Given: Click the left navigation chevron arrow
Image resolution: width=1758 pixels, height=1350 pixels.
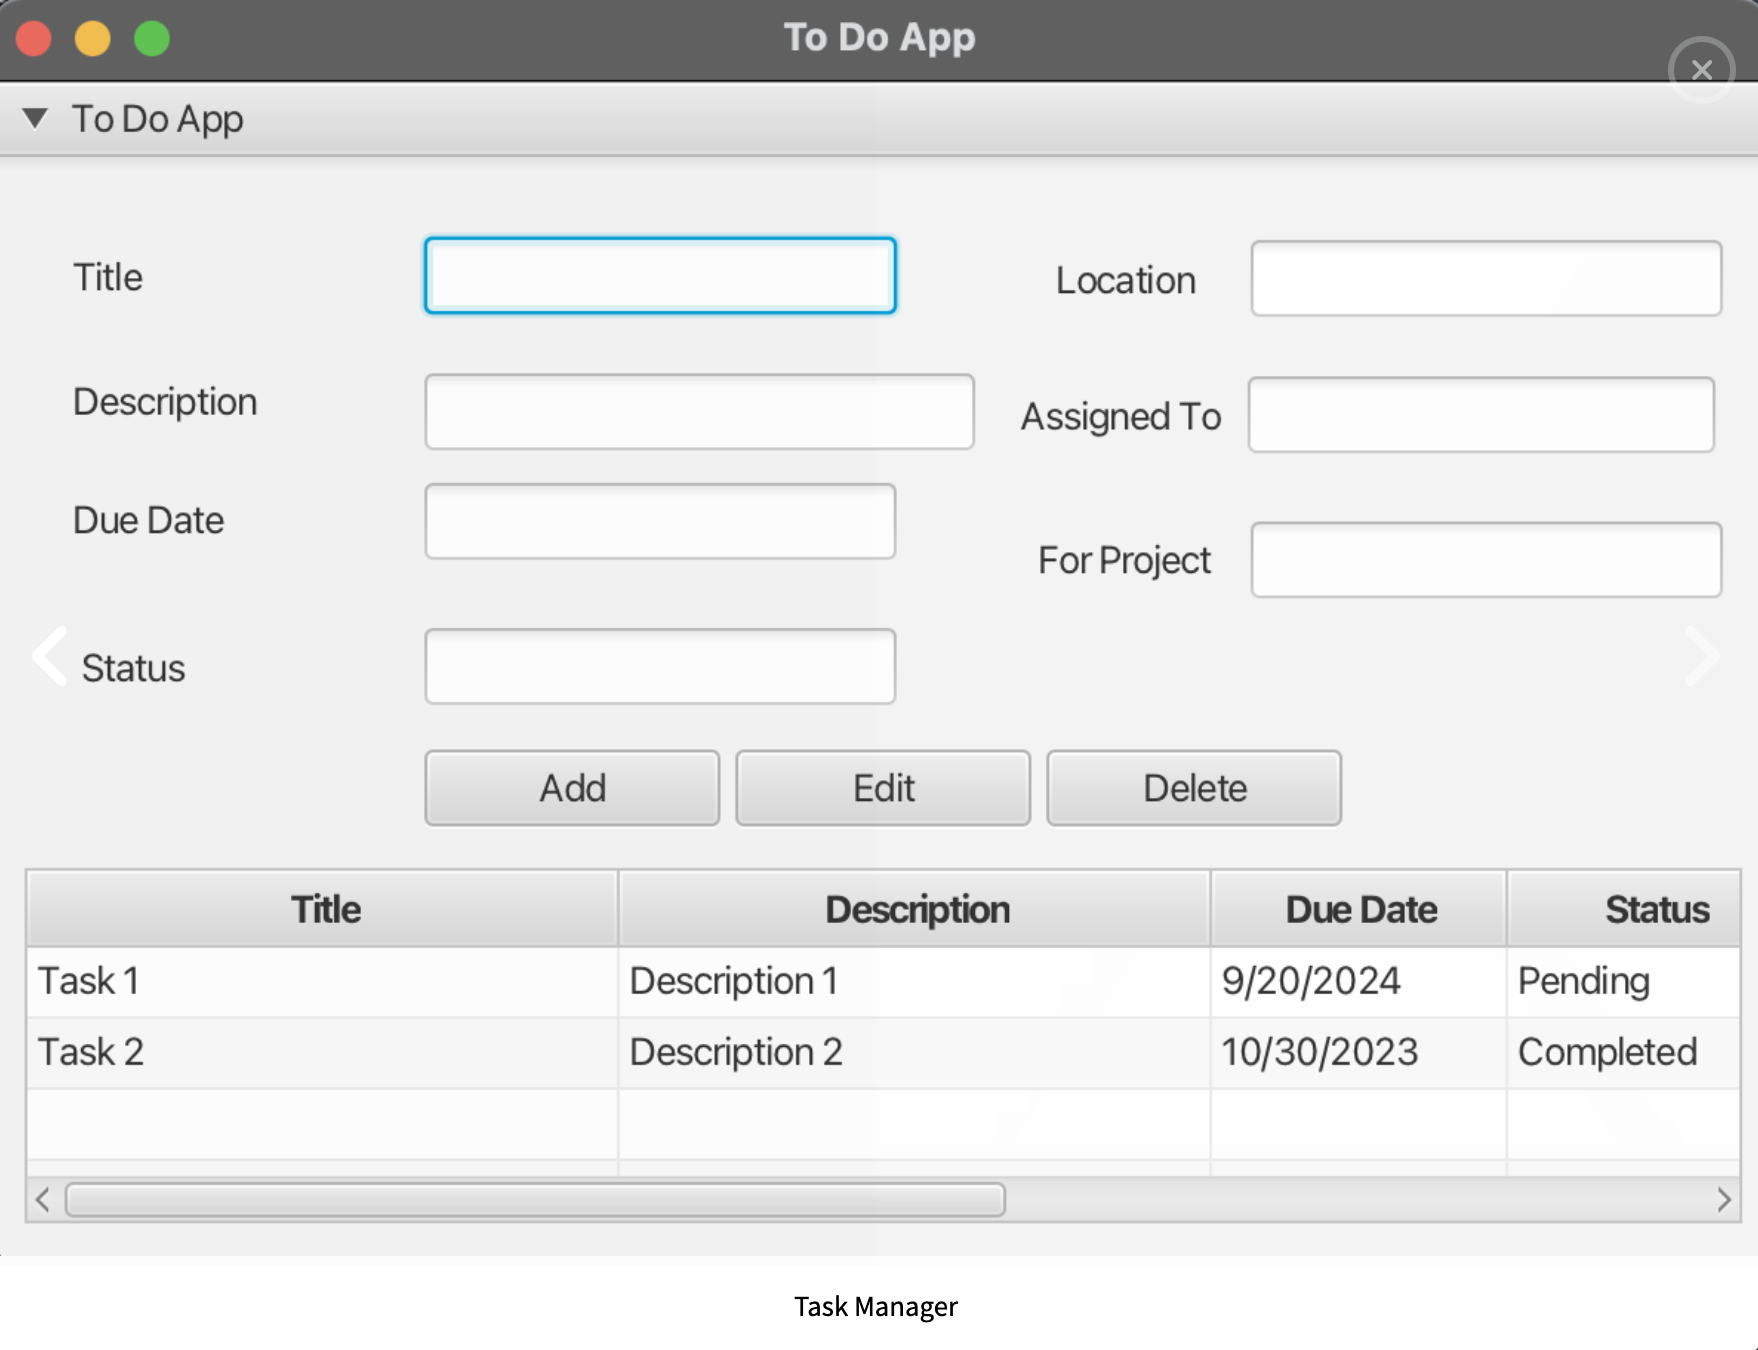Looking at the screenshot, I should pos(48,656).
